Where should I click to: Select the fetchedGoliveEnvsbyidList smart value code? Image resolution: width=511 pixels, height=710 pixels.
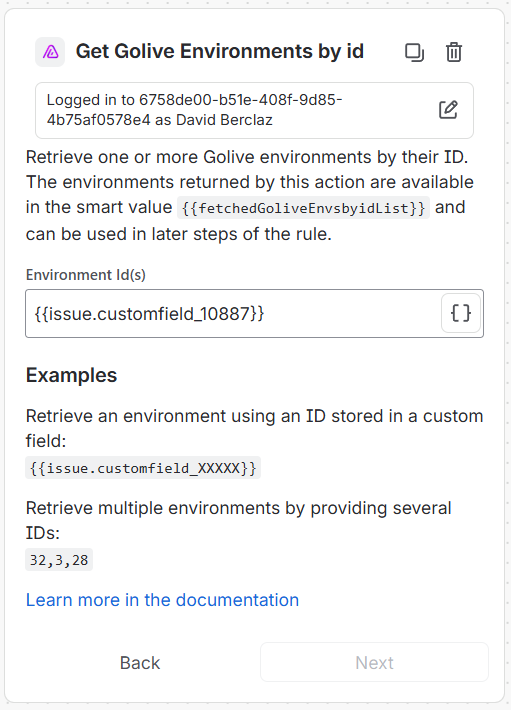(303, 208)
